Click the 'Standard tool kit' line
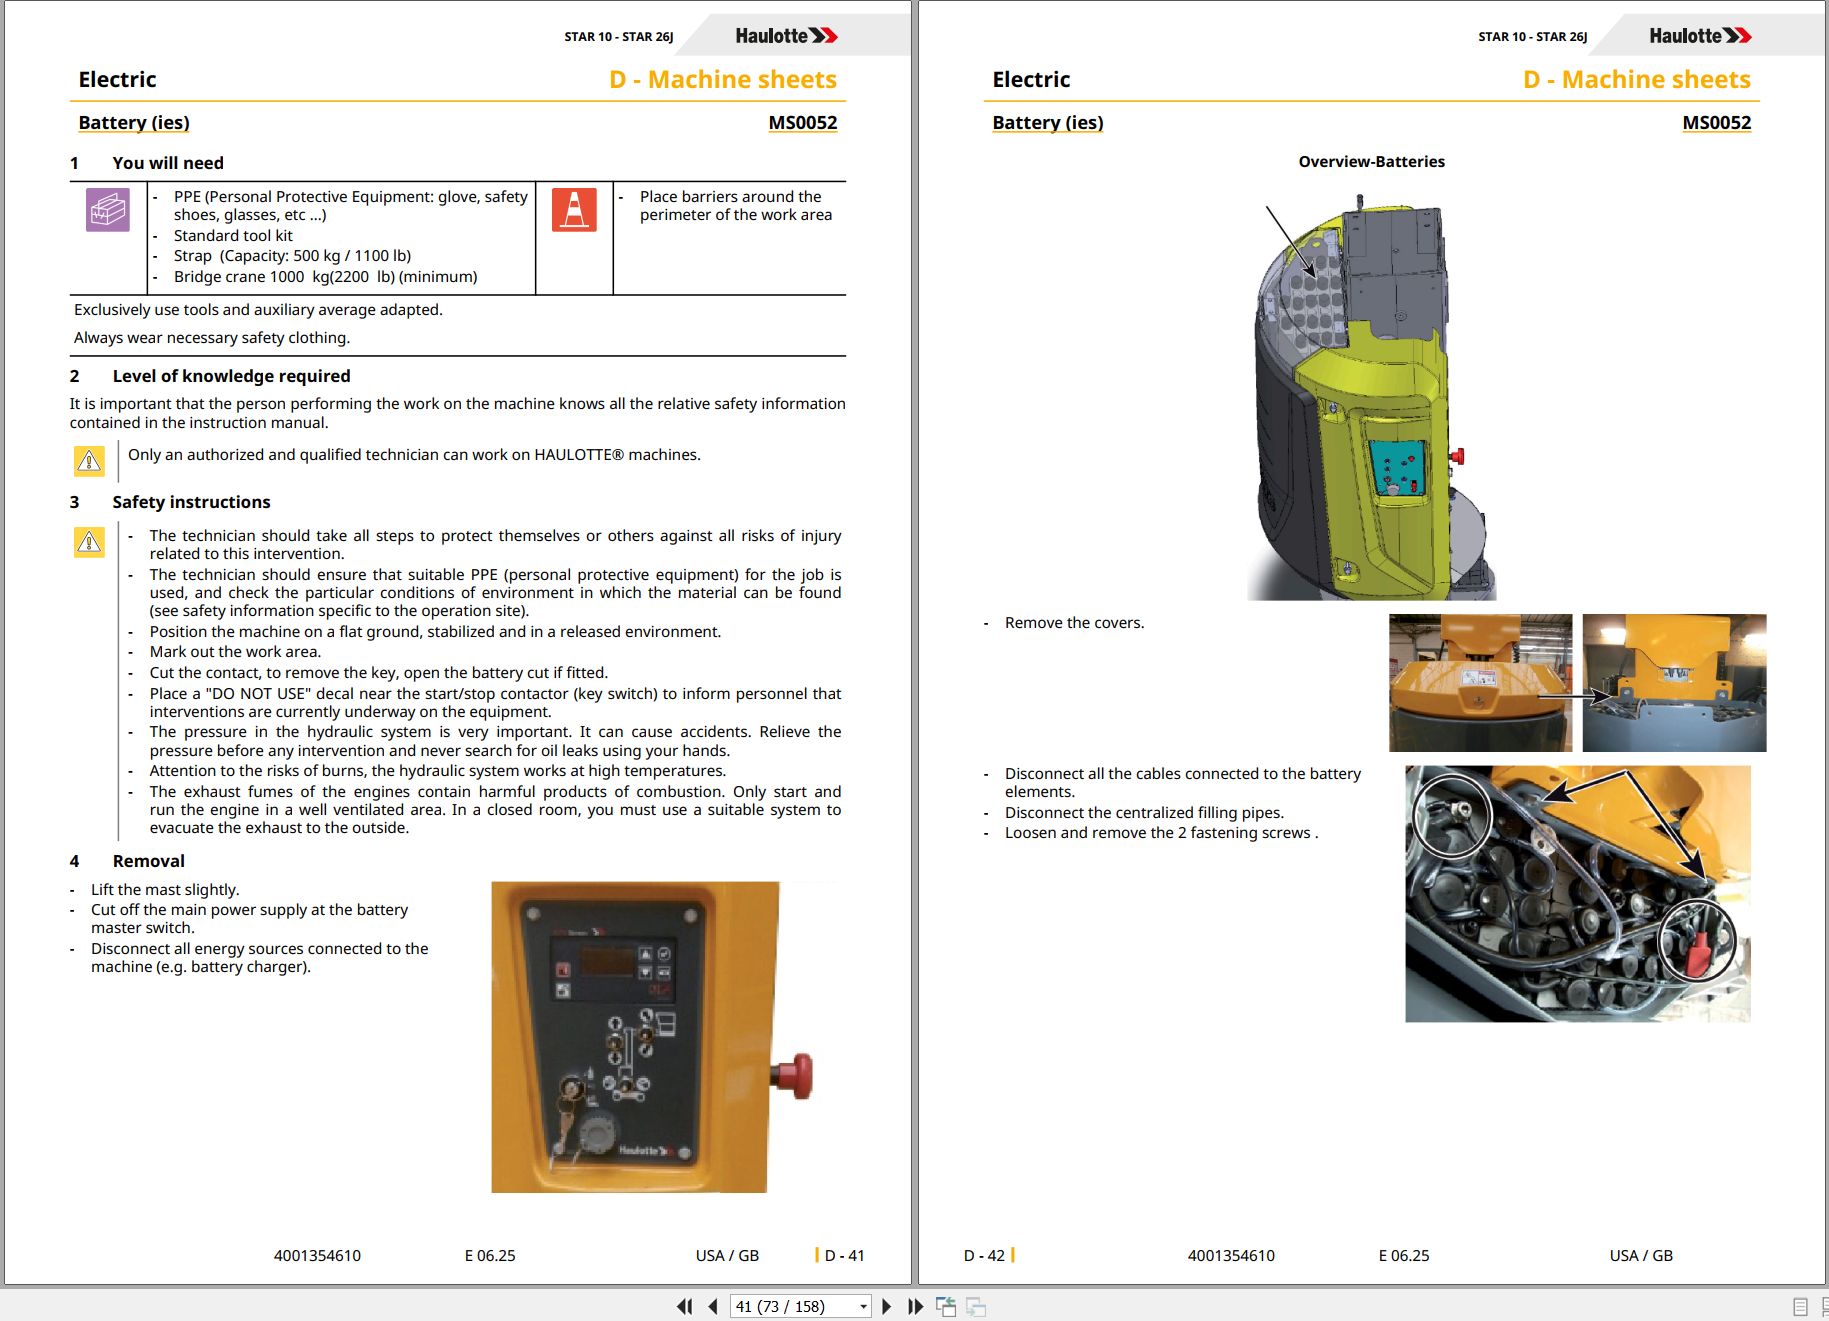This screenshot has height=1321, width=1829. pyautogui.click(x=233, y=236)
